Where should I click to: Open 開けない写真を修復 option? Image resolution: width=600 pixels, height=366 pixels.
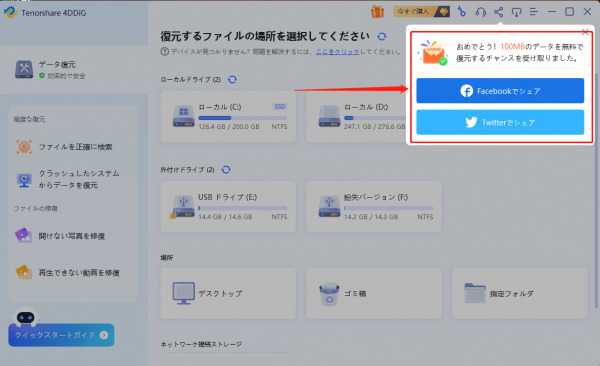[x=73, y=236]
